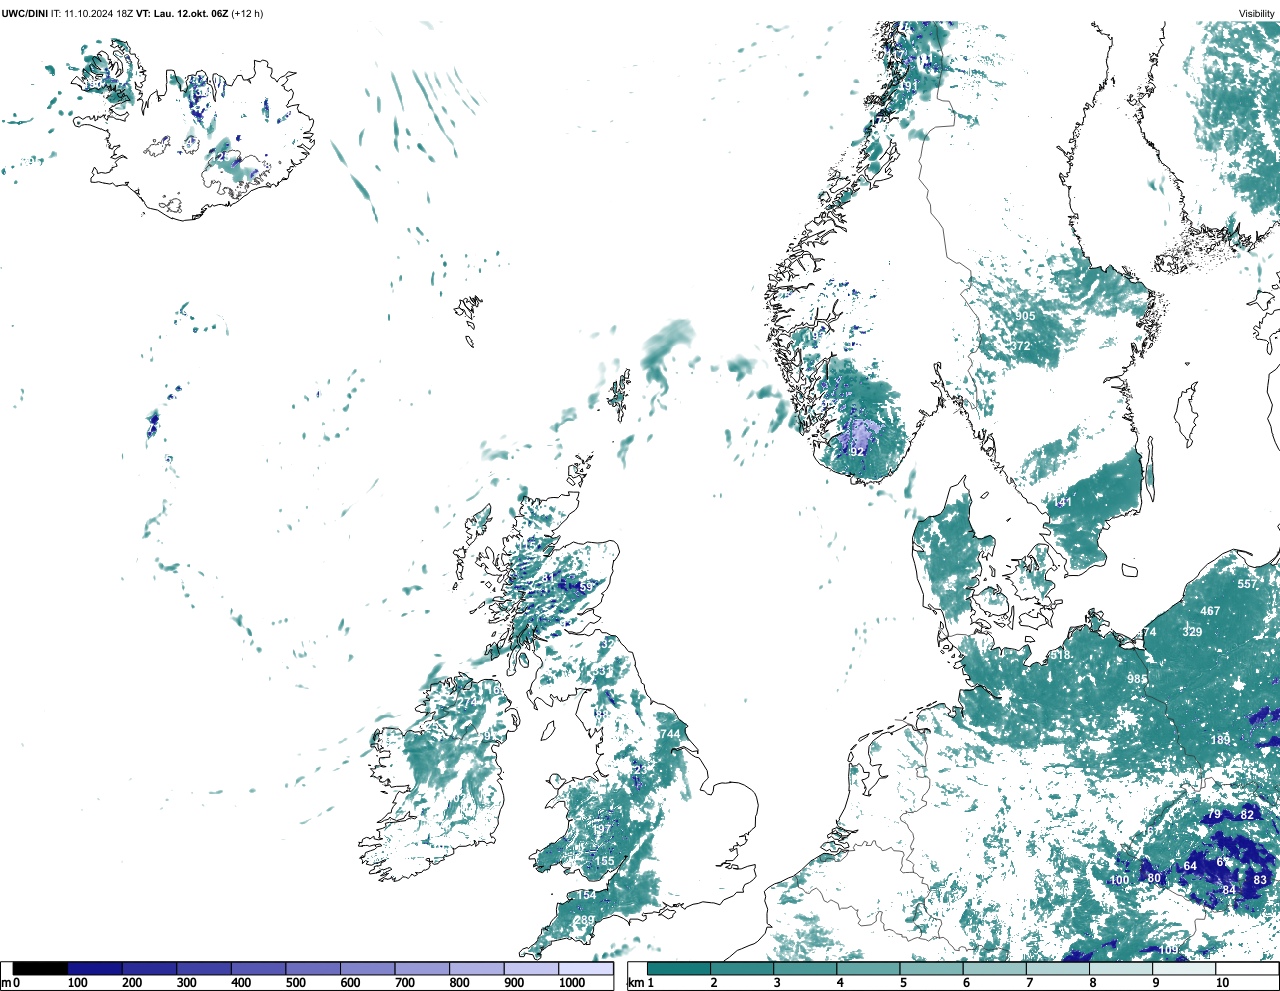The height and width of the screenshot is (991, 1280).
Task: Click the "744" value over northern England
Action: pyautogui.click(x=670, y=734)
